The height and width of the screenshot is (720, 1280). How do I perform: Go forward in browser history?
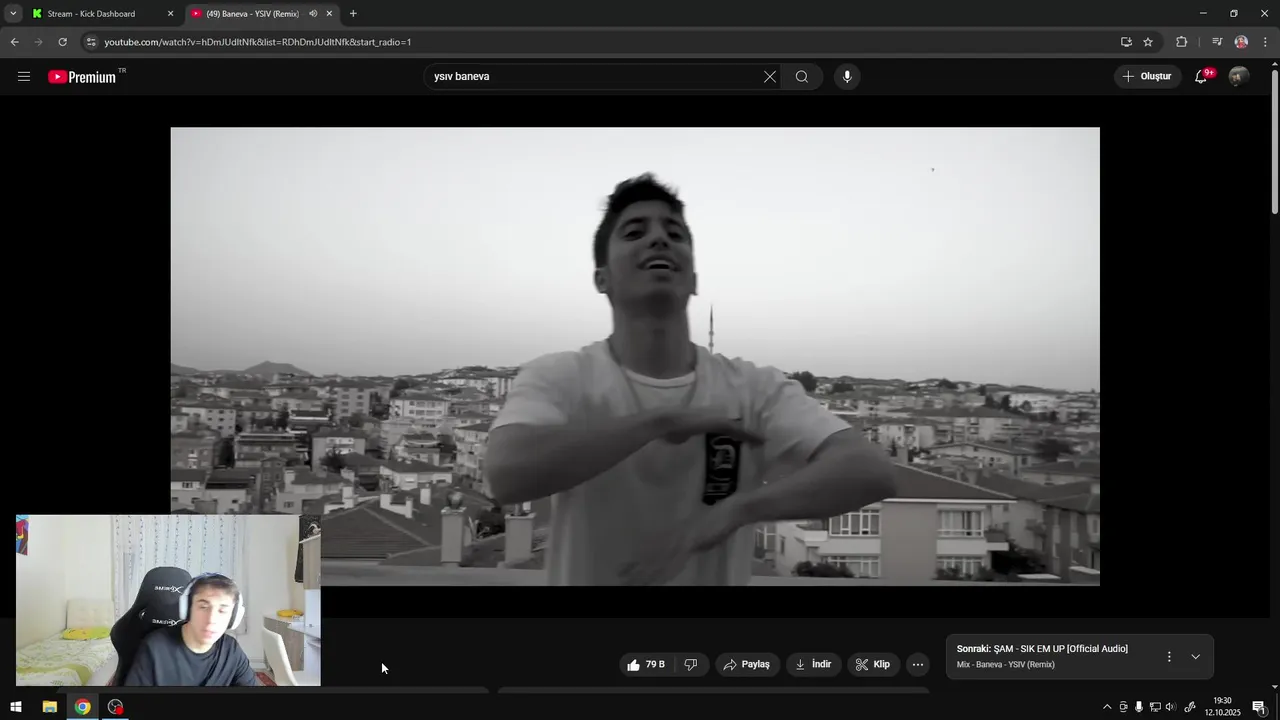coord(38,42)
